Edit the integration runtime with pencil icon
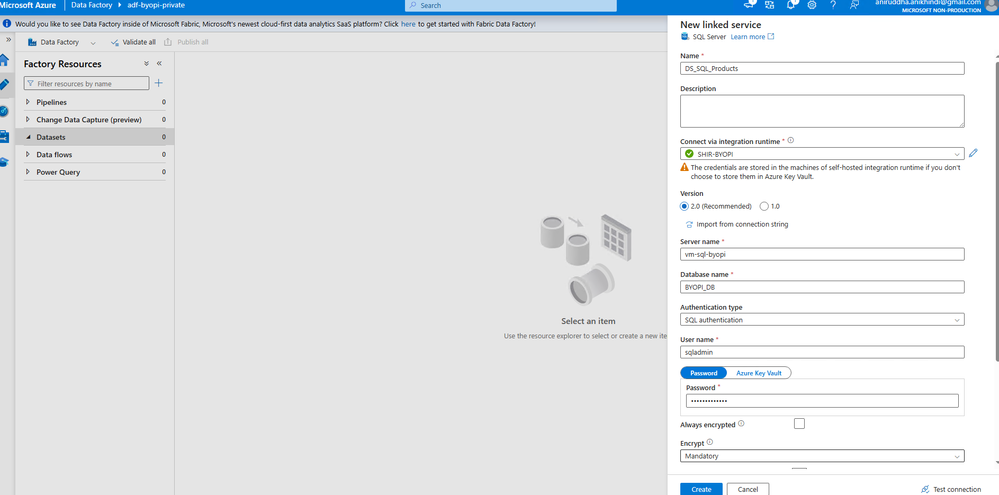Viewport: 999px width, 495px height. coord(973,154)
